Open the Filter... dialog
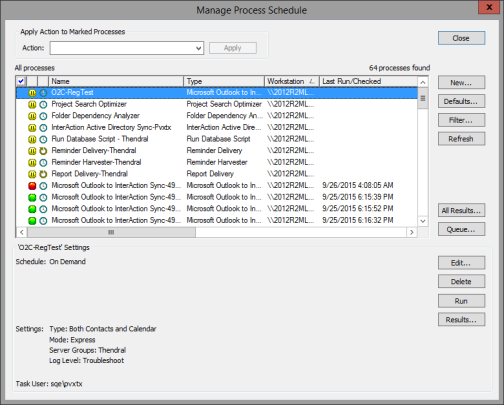 461,120
